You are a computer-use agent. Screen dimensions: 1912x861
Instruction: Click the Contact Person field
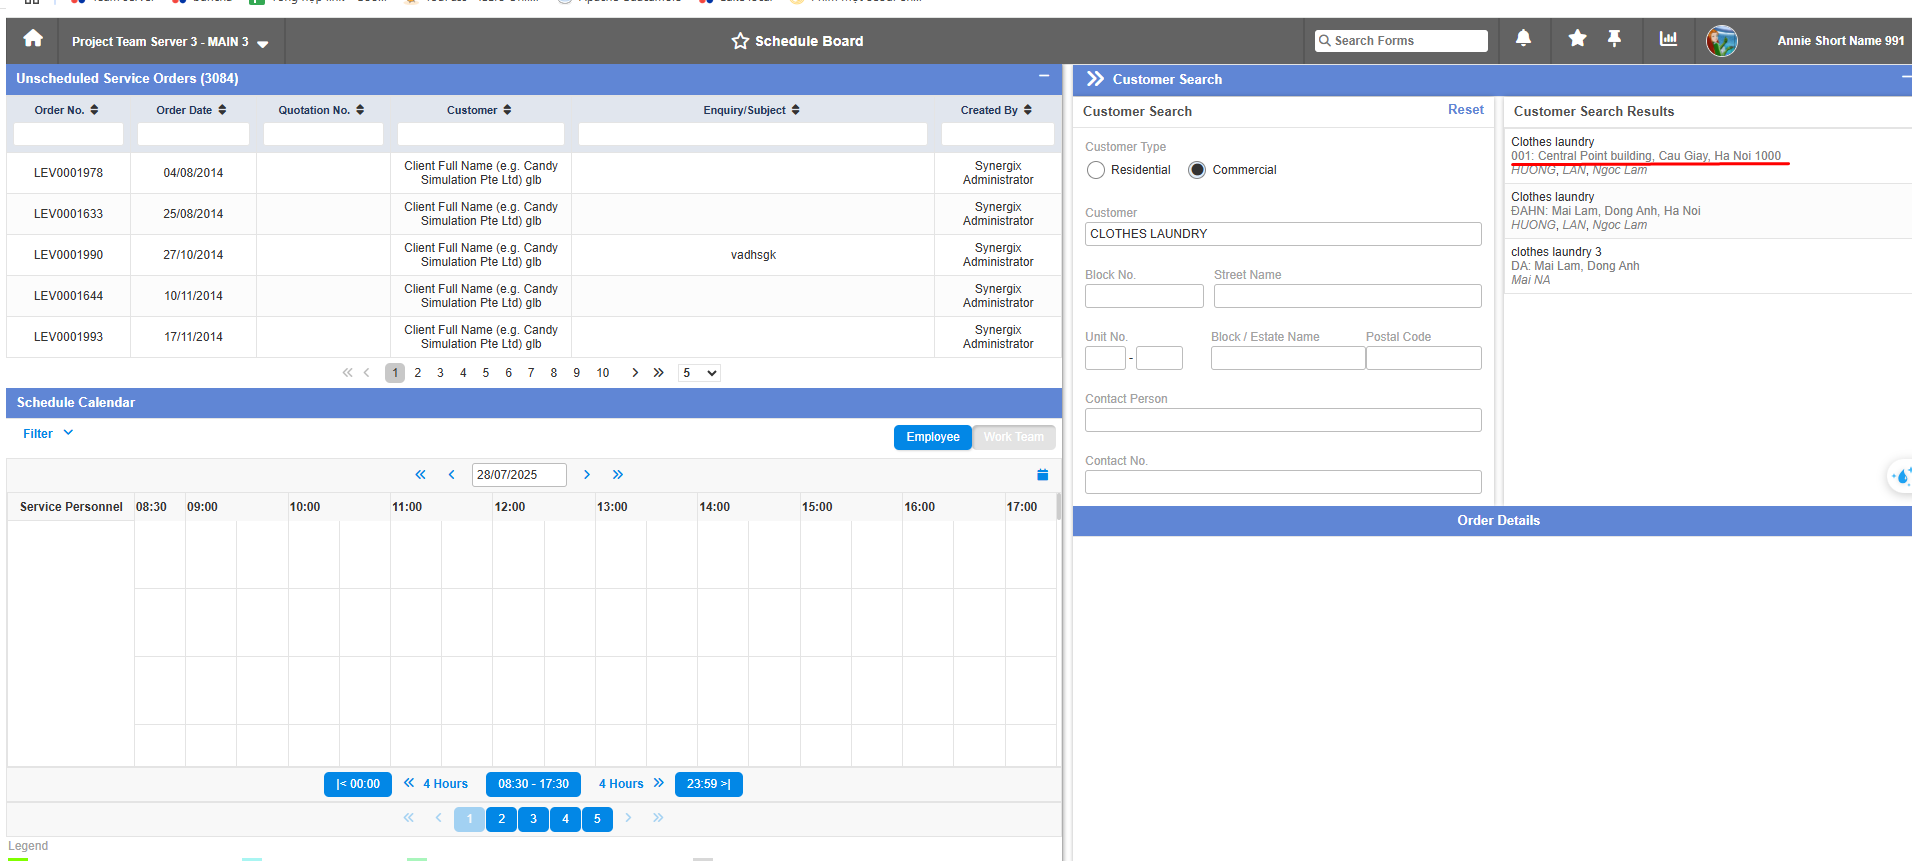pyautogui.click(x=1283, y=420)
